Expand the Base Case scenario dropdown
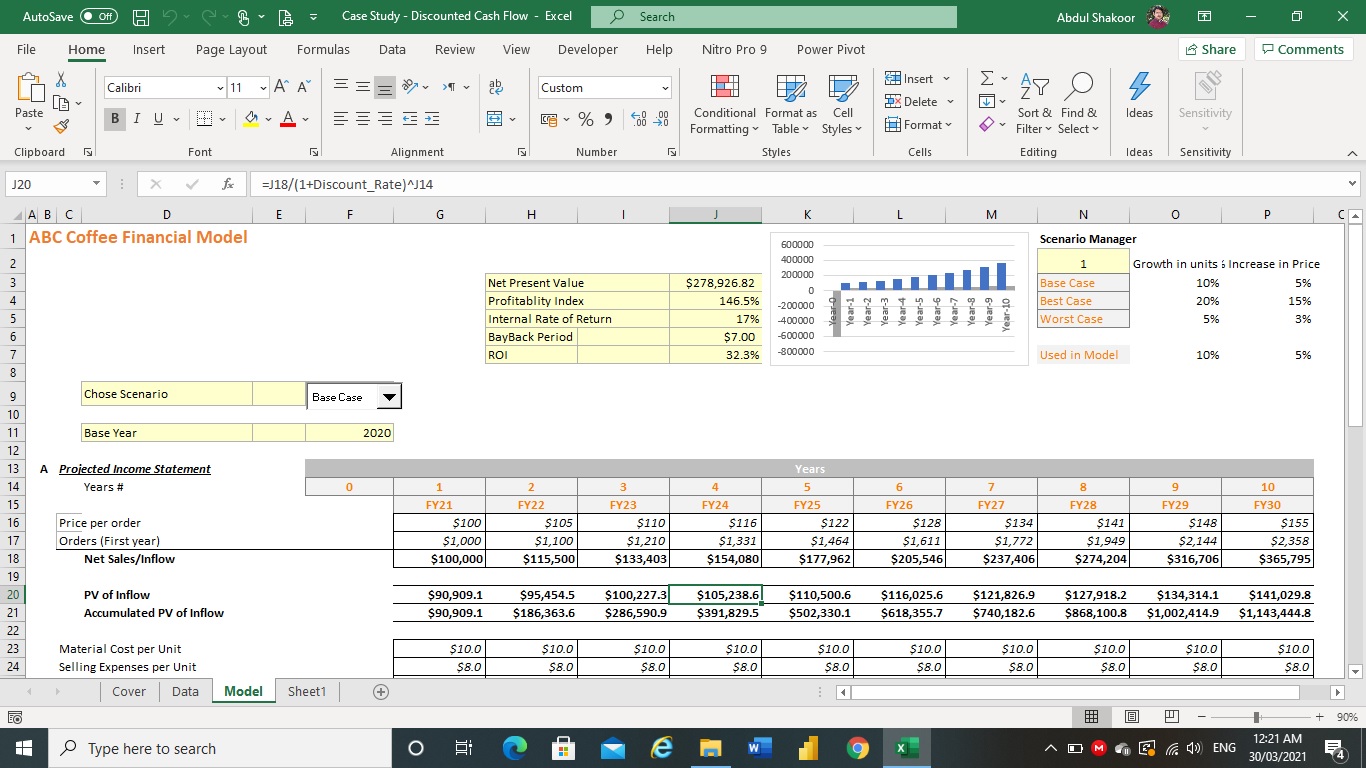 click(388, 397)
